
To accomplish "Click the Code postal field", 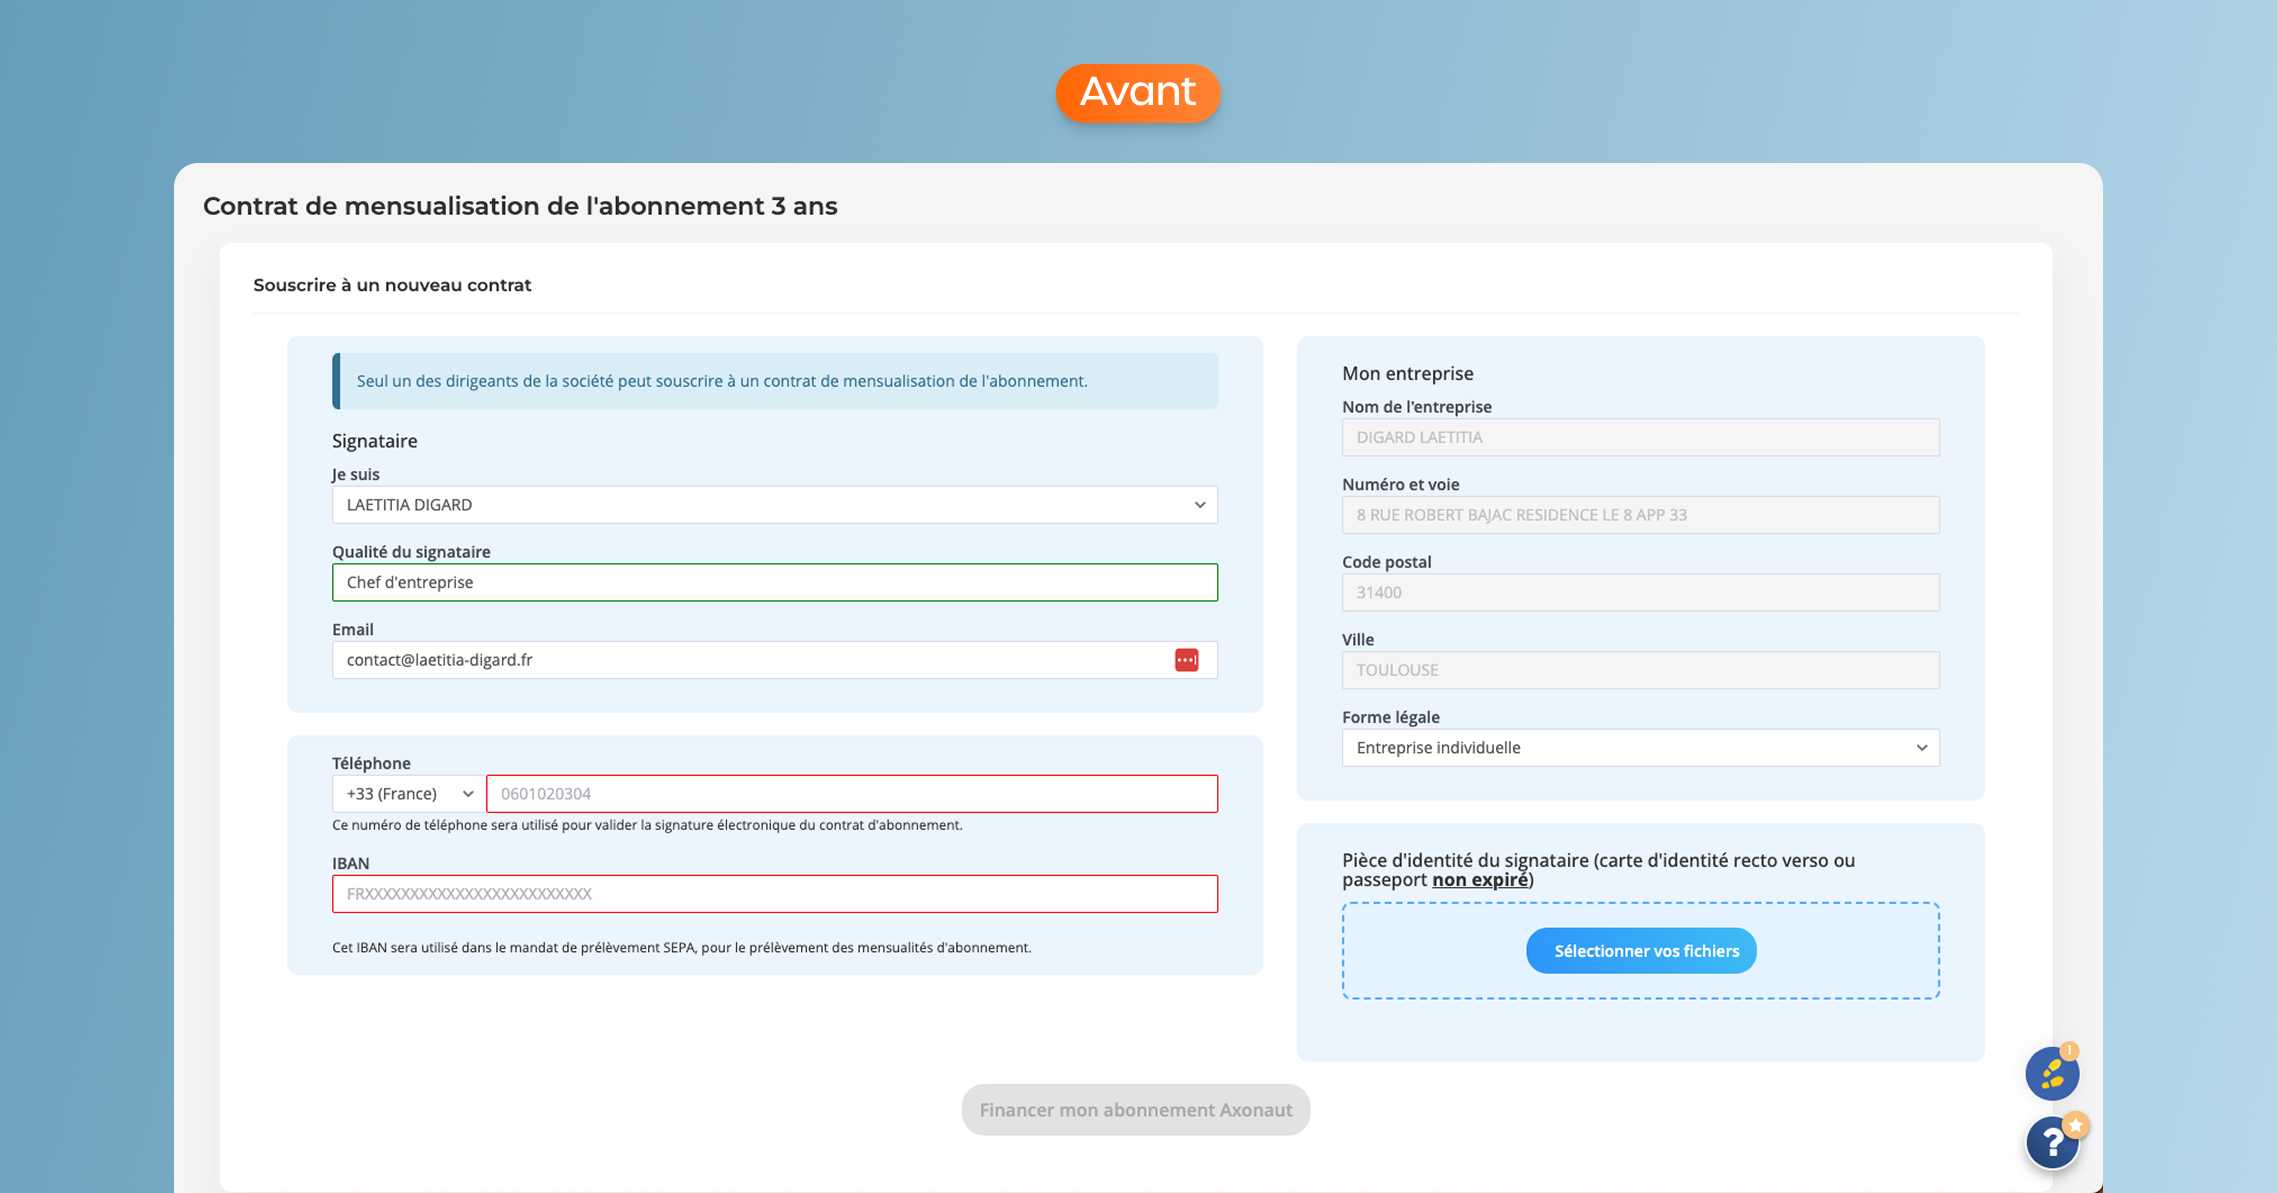I will pyautogui.click(x=1640, y=592).
